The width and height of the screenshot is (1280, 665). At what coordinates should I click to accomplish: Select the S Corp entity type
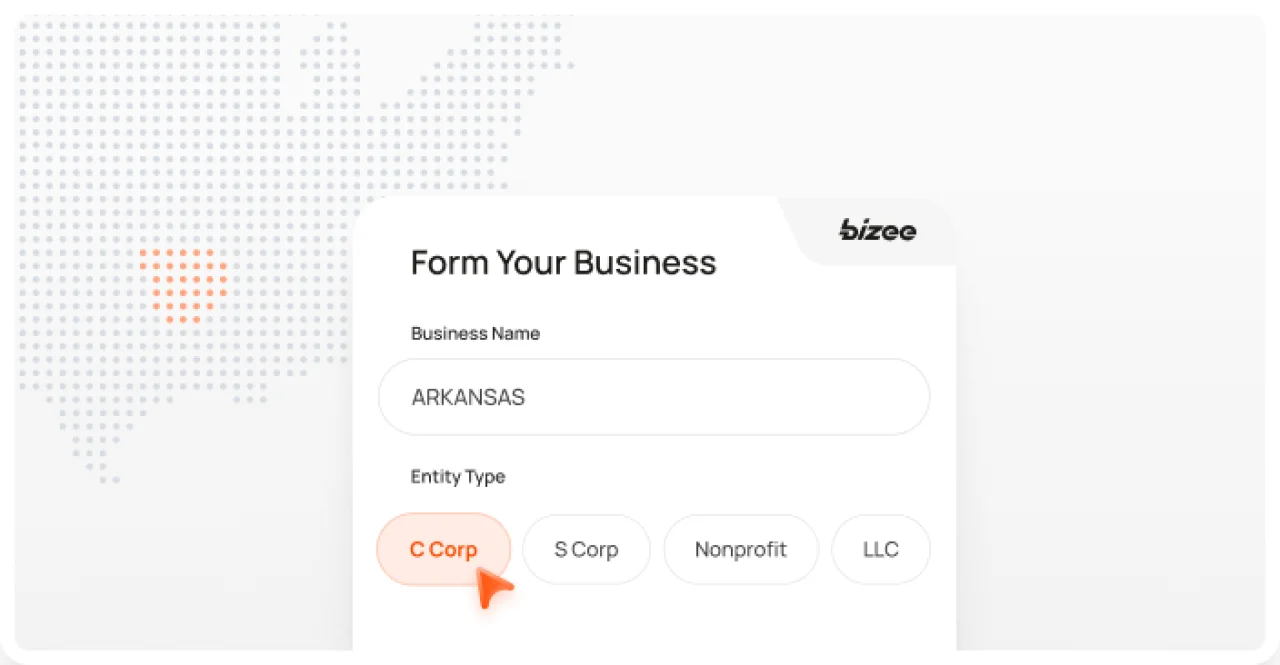pyautogui.click(x=586, y=549)
